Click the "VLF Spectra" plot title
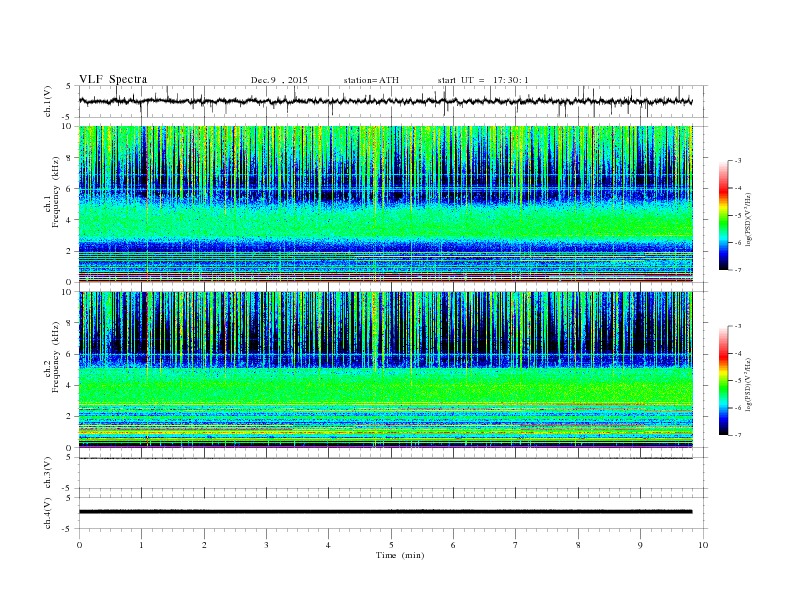Screen dimensions: 792x612 (113, 79)
